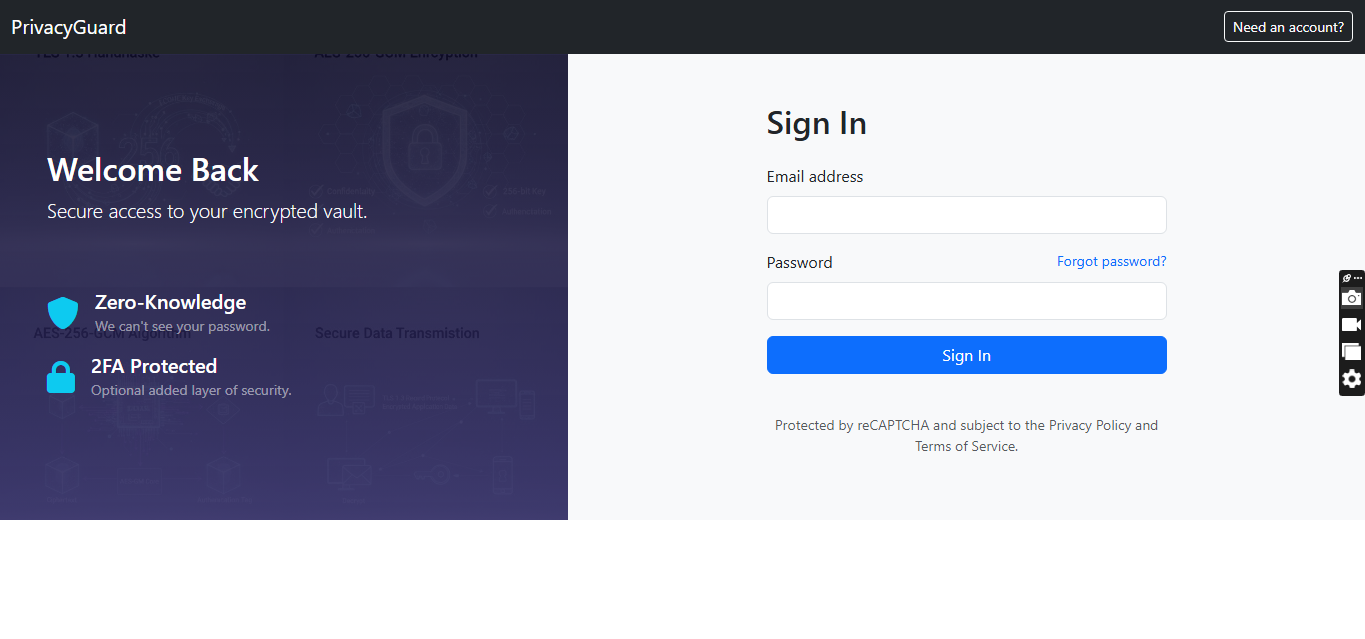This screenshot has height=639, width=1365.
Task: Click the Email address input field
Action: click(966, 215)
